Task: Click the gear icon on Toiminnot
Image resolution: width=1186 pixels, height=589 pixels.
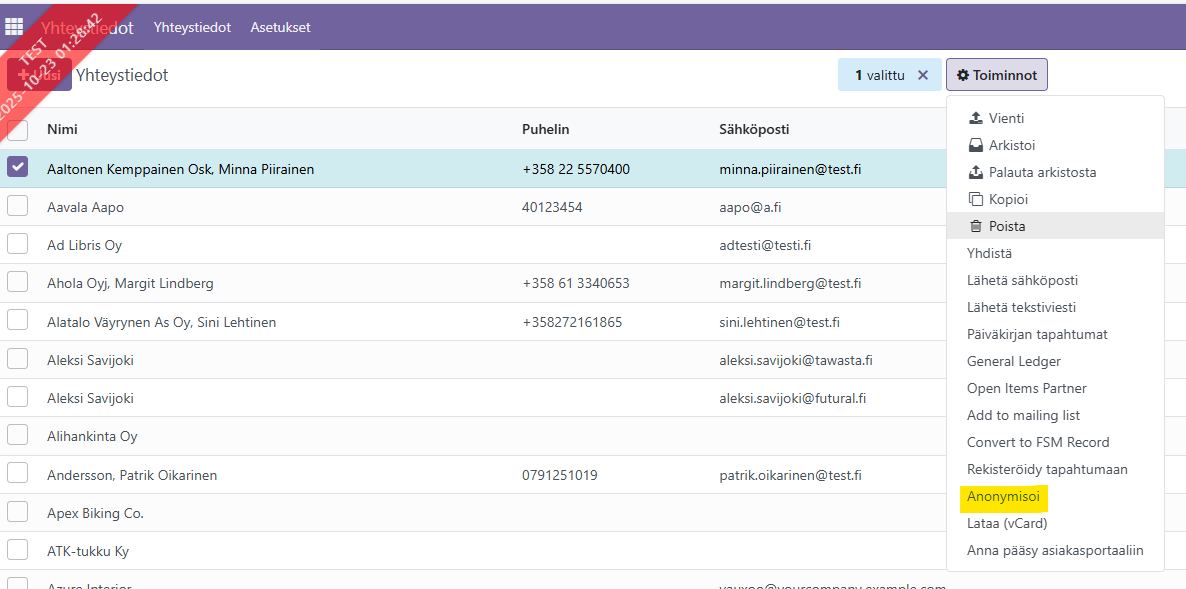Action: point(963,75)
